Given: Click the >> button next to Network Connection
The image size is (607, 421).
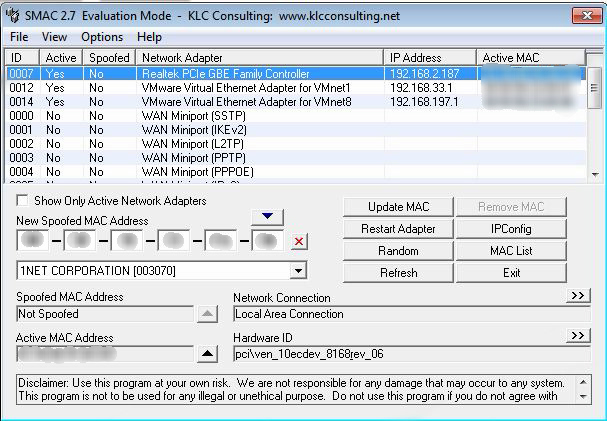Looking at the screenshot, I should (578, 296).
